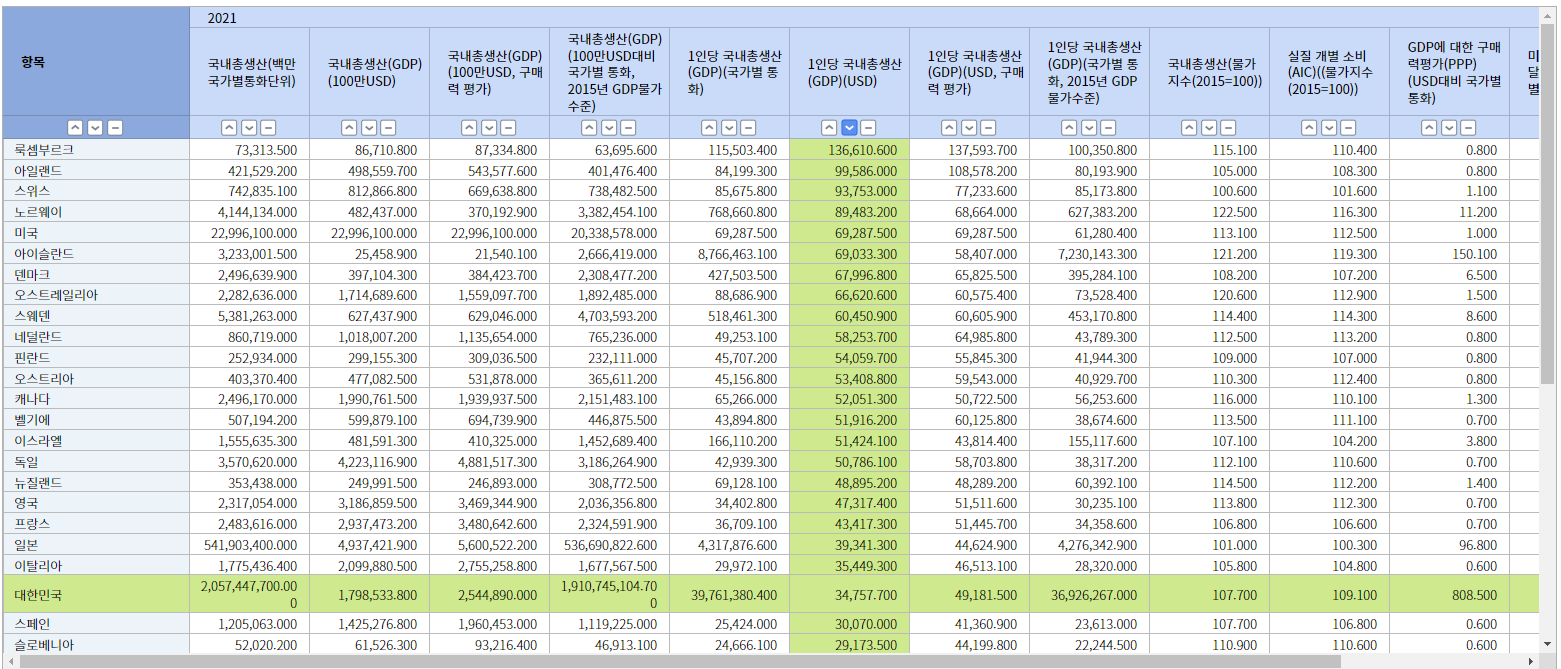Sort 실질 개별 소비(AIC) column ascending
1561x669 pixels.
(x=1309, y=128)
